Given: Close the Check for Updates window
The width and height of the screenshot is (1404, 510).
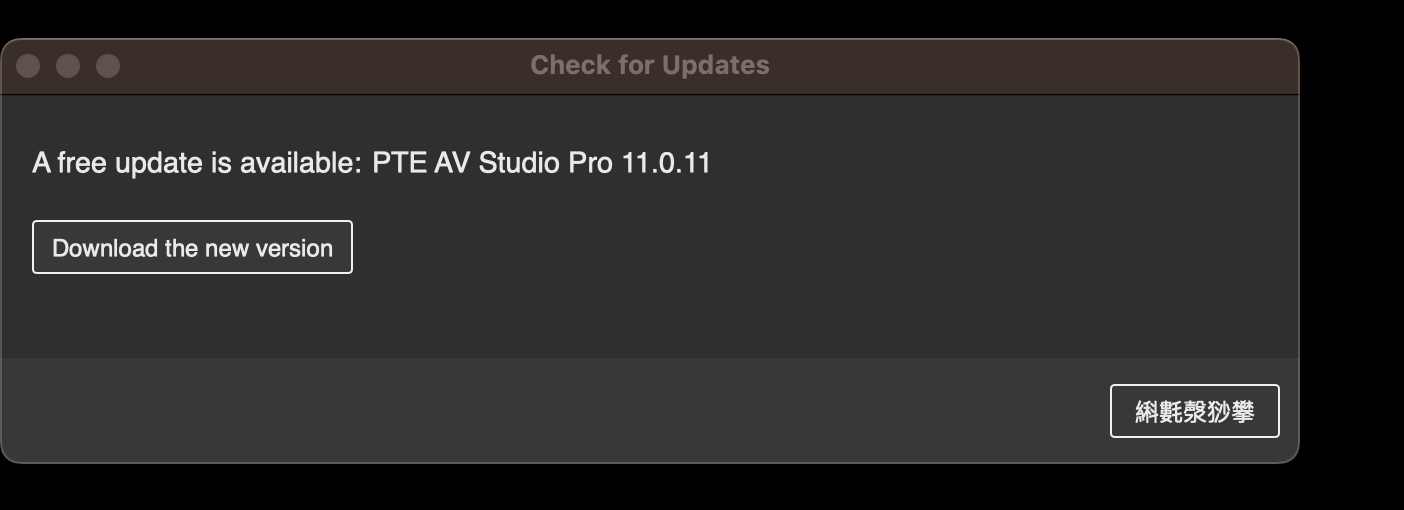Looking at the screenshot, I should click(x=28, y=66).
